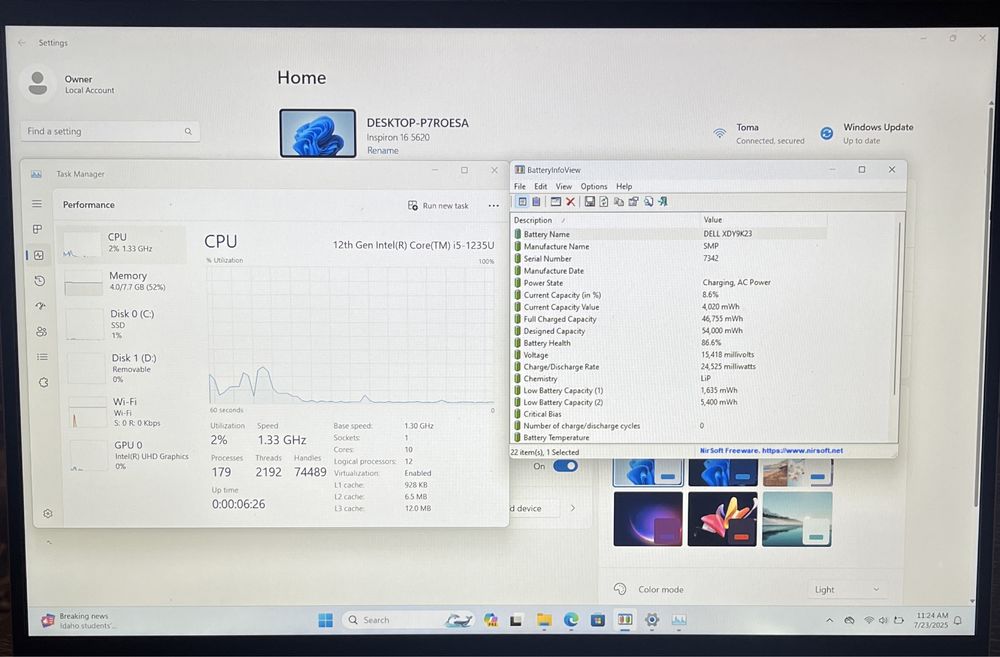Expand the device row chevron in Settings
1000x657 pixels.
573,508
